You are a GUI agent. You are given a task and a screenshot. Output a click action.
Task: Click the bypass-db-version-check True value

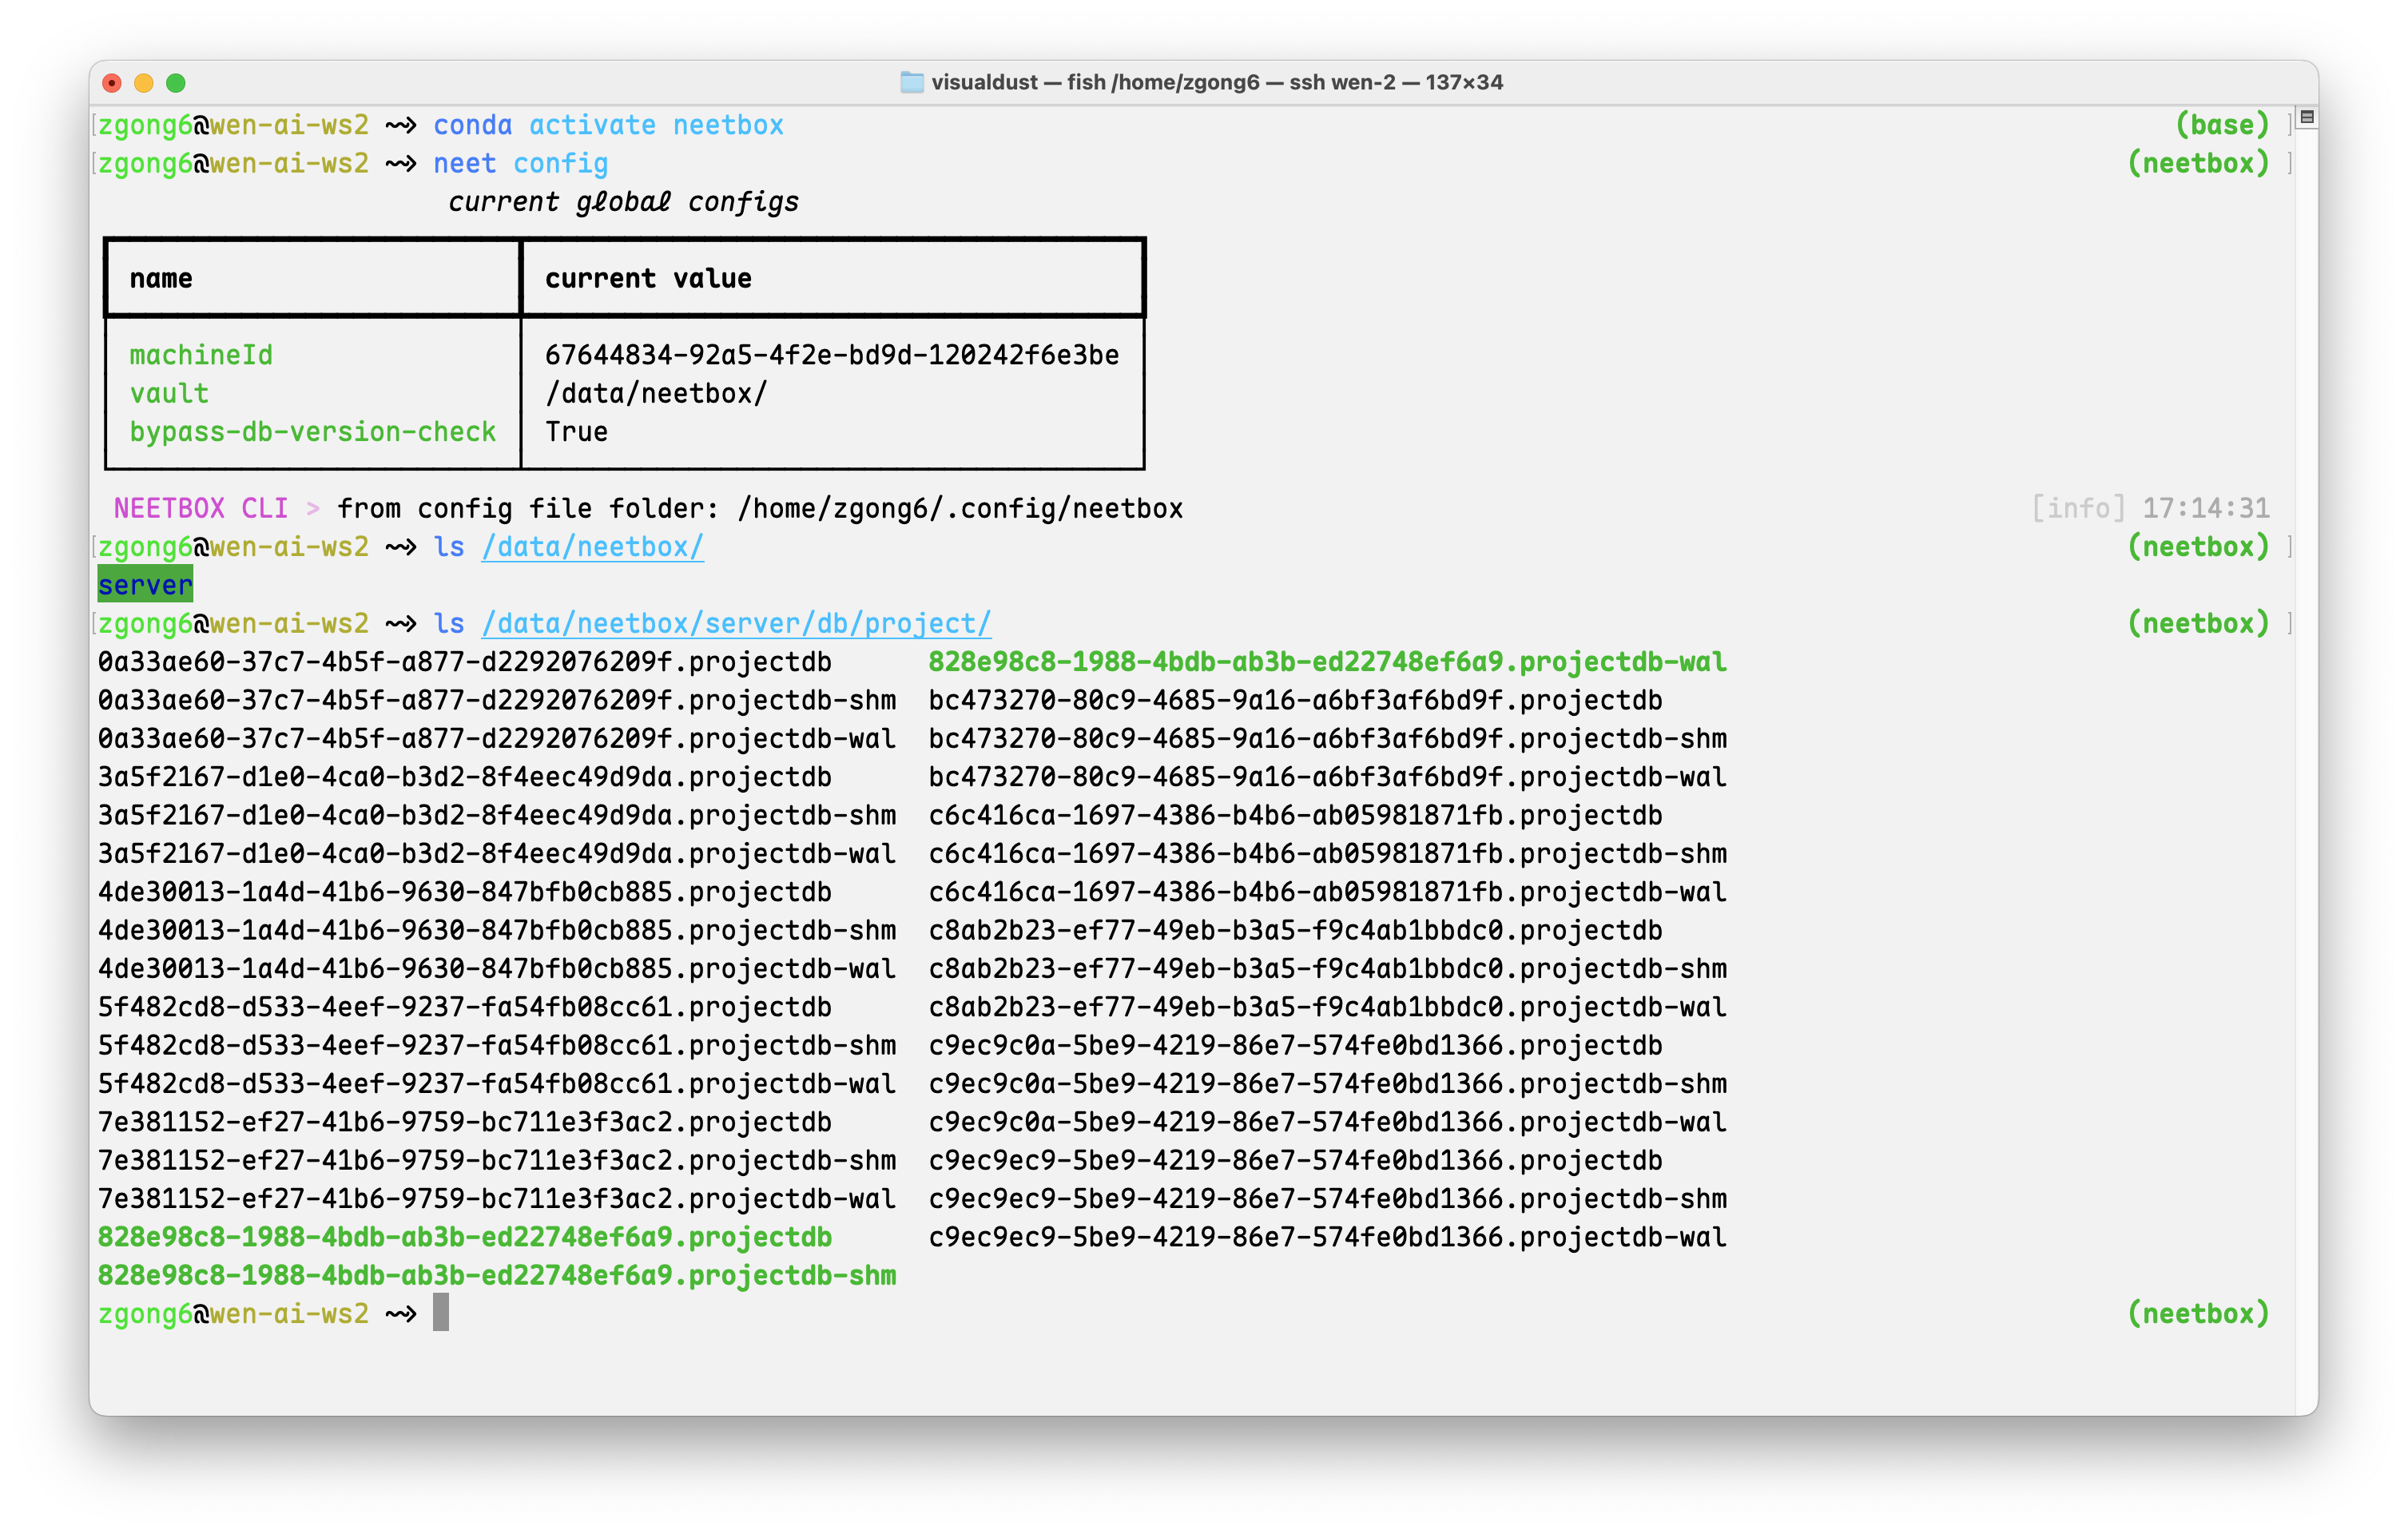(576, 432)
